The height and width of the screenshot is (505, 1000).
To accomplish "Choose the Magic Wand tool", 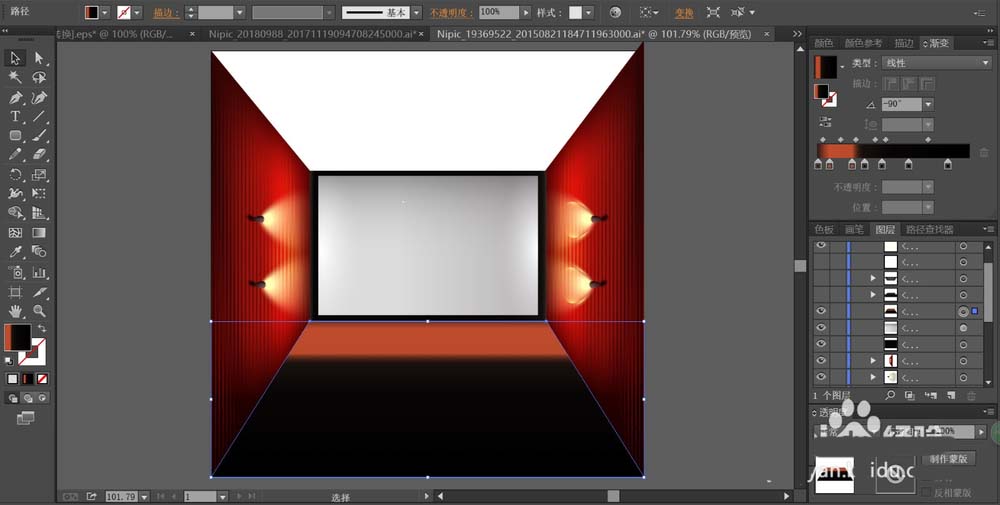I will pyautogui.click(x=15, y=77).
